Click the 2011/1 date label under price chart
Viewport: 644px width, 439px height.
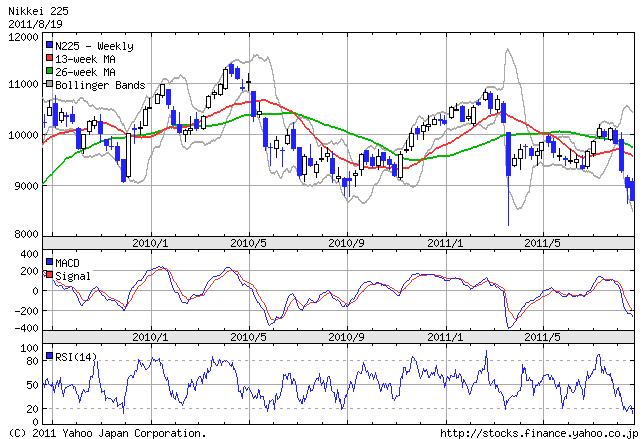point(443,242)
